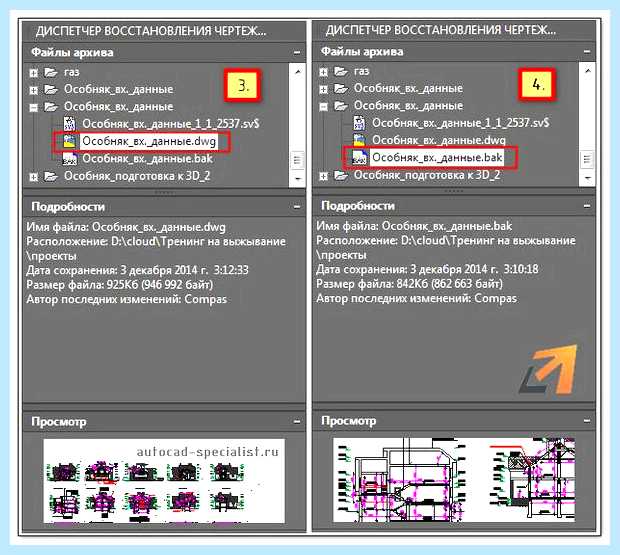Click the left ДИСПЕТЧЕР ВОССТАНОВЛЕНИЯ ЧЕРТЕЖ... title bar
This screenshot has width=620, height=555.
click(x=164, y=31)
